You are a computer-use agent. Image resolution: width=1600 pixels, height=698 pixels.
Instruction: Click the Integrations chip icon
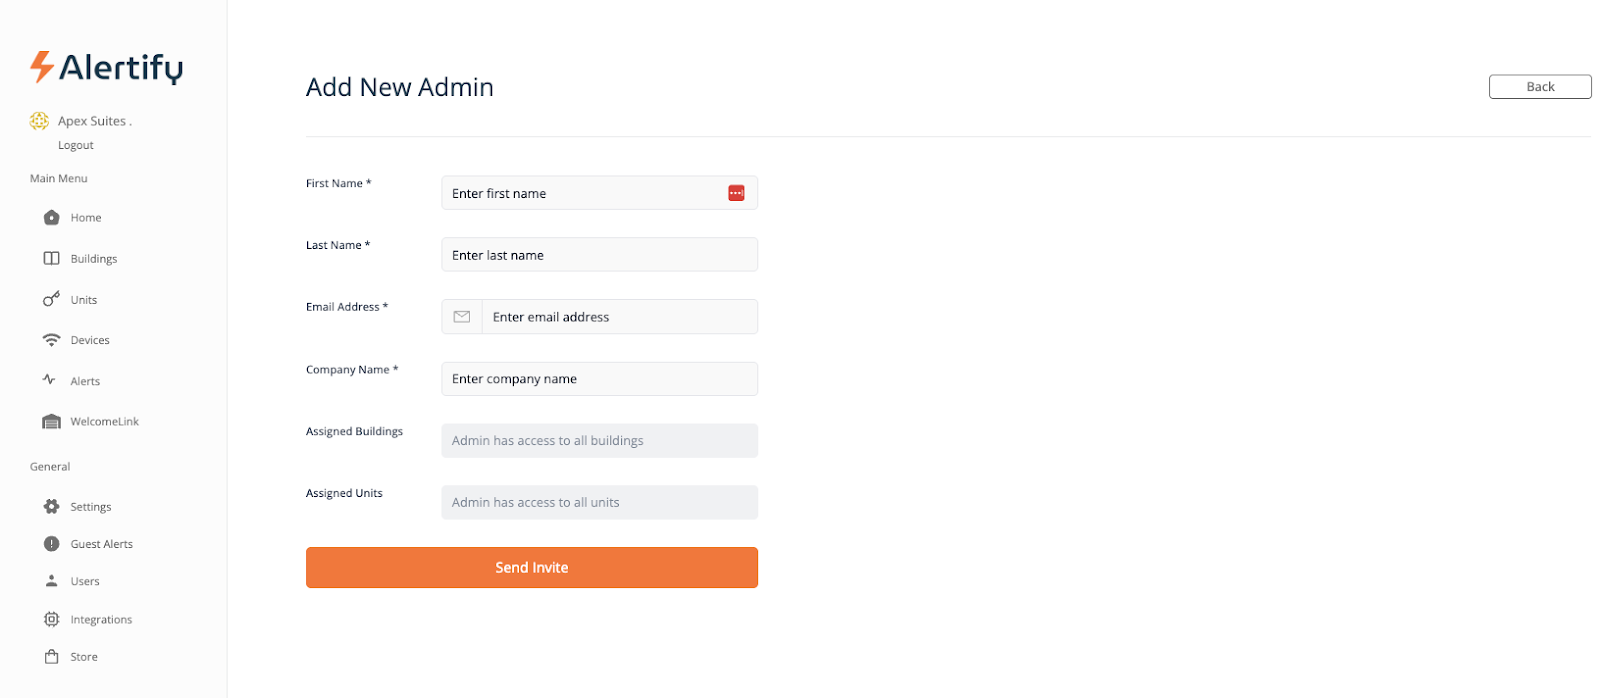pos(52,620)
